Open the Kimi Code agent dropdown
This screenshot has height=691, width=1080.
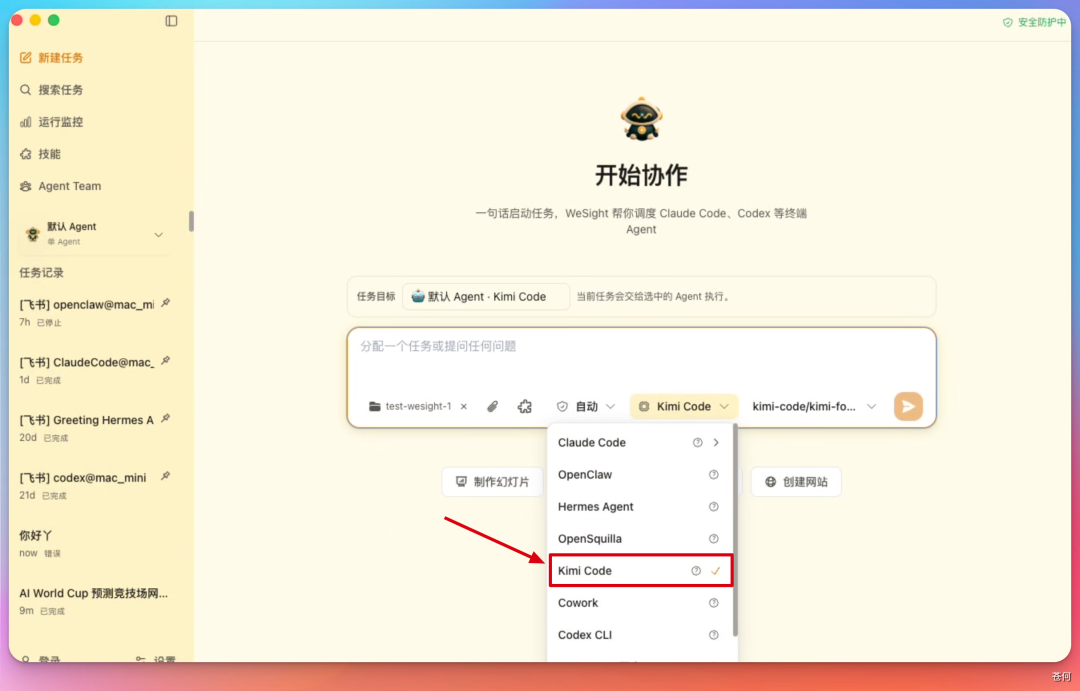coord(683,406)
